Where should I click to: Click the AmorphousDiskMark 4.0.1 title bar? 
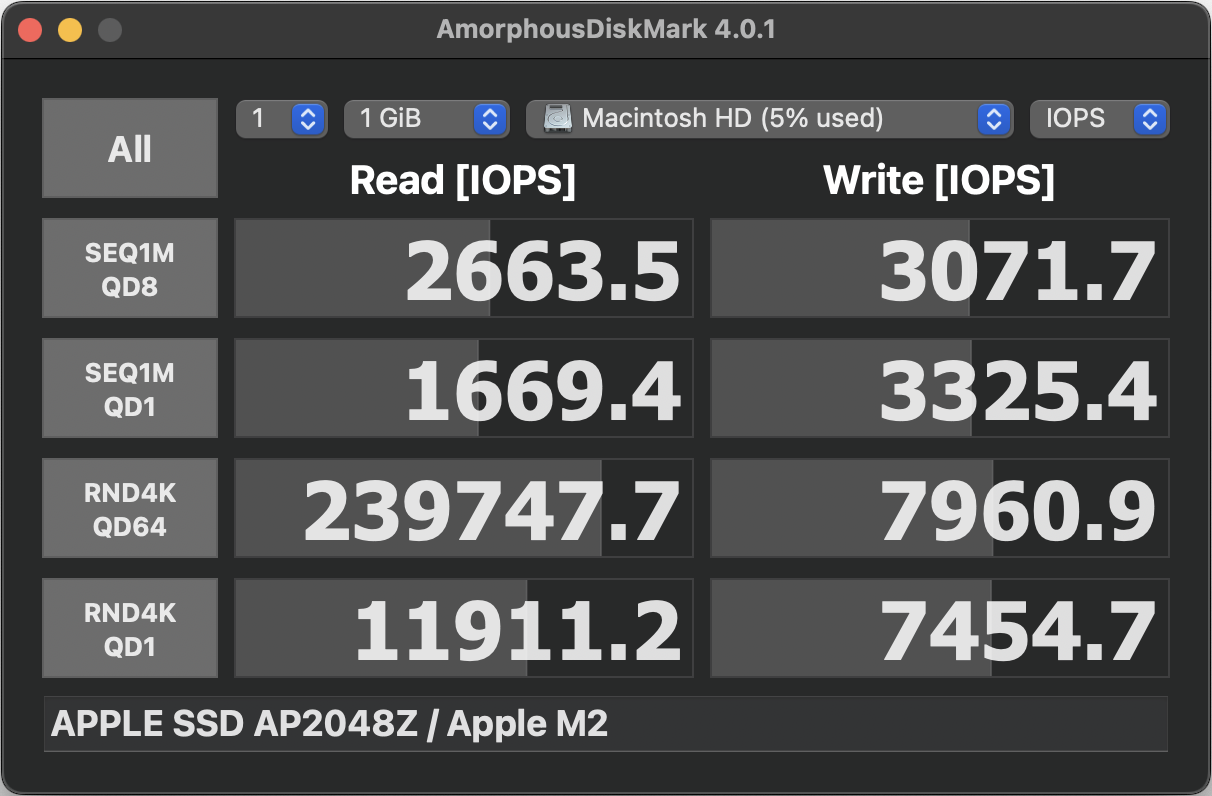coord(606,30)
